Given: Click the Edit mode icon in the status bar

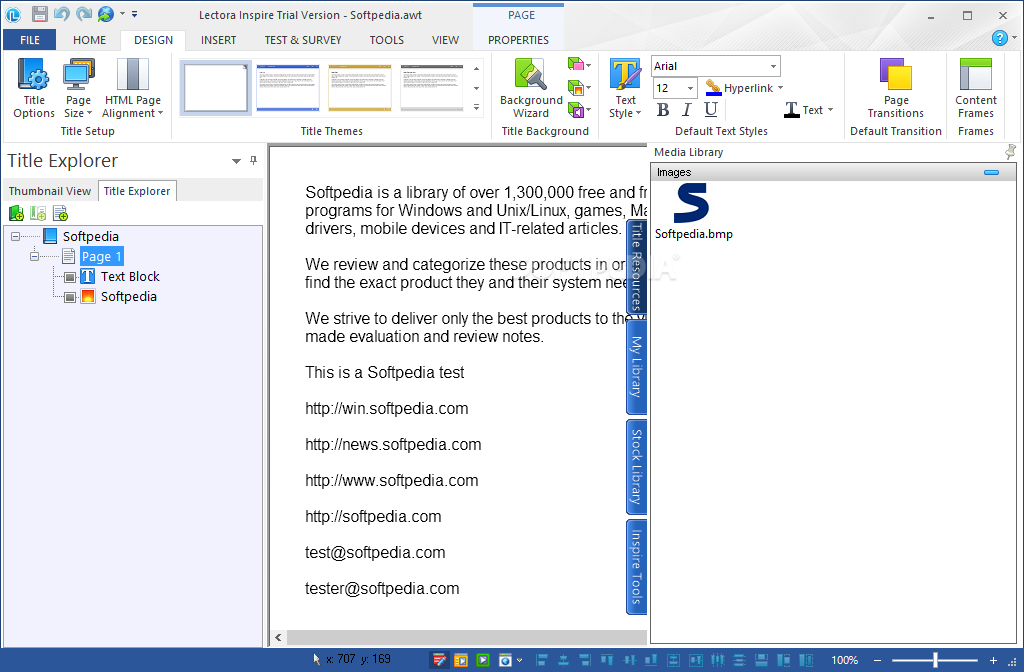Looking at the screenshot, I should tap(440, 660).
